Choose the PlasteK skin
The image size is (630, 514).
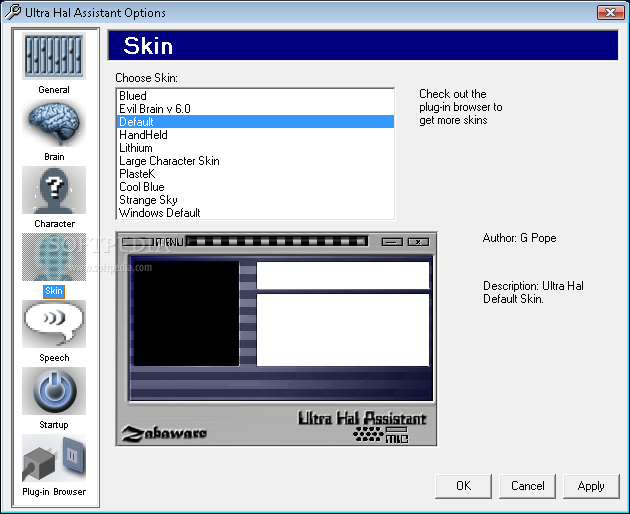[255, 174]
